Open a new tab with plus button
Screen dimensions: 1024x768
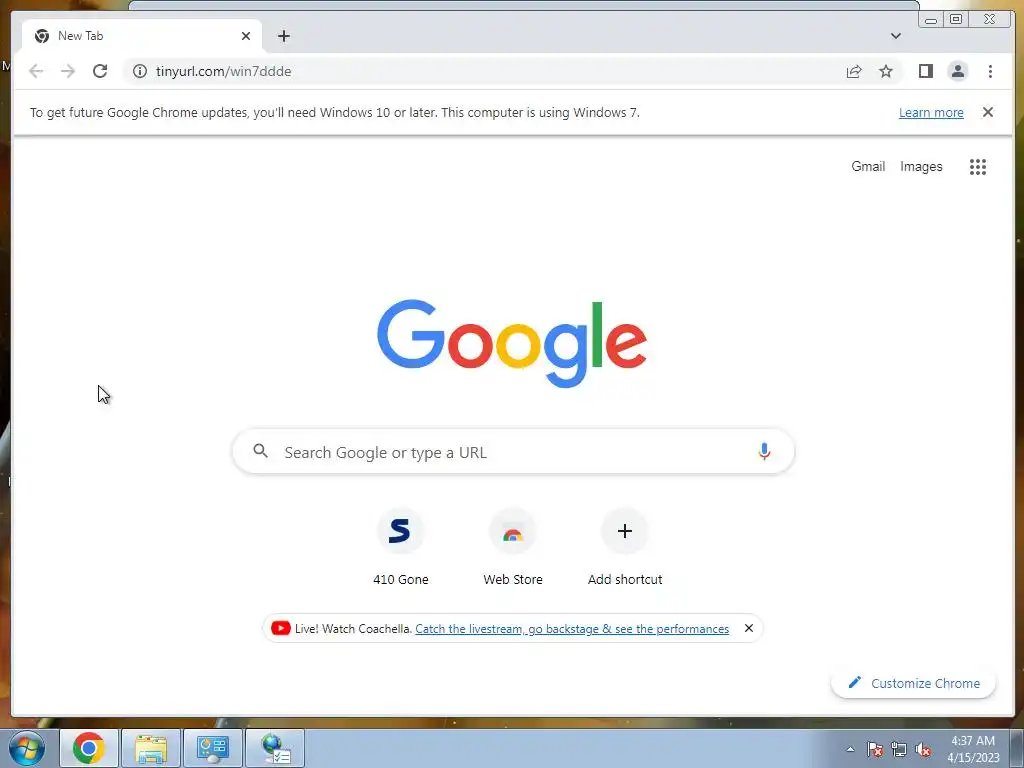click(283, 36)
